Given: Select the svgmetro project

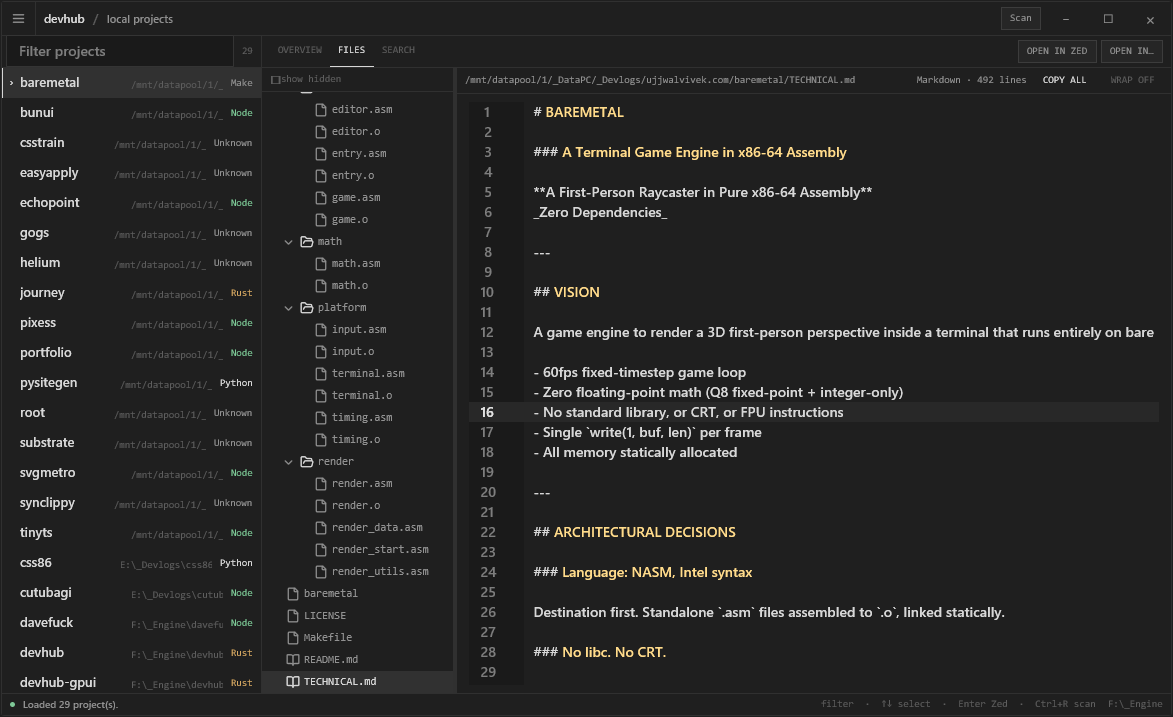Looking at the screenshot, I should click(131, 472).
